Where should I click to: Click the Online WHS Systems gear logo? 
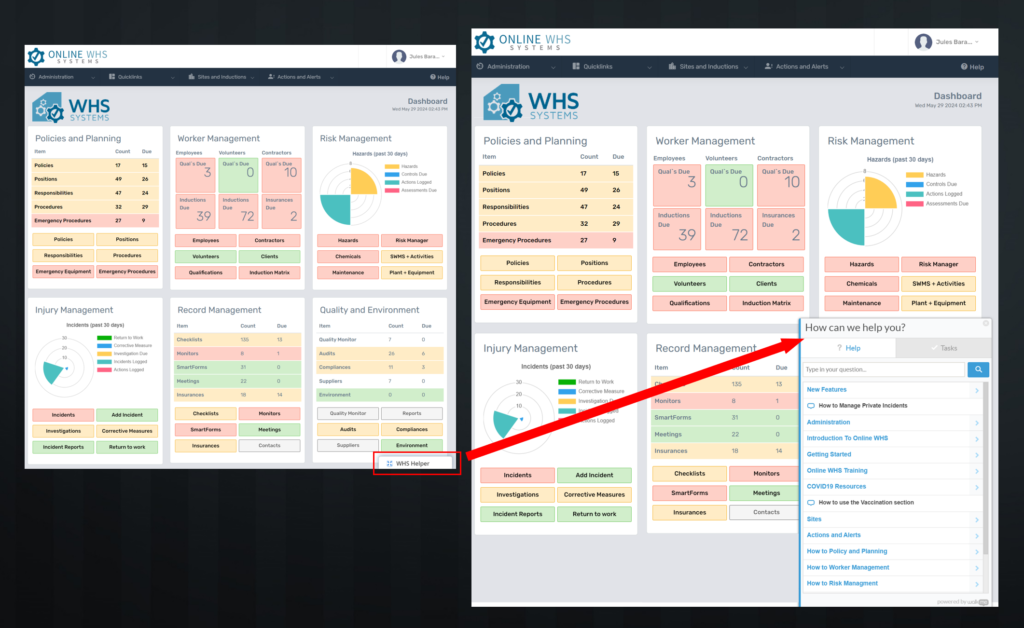[x=485, y=41]
